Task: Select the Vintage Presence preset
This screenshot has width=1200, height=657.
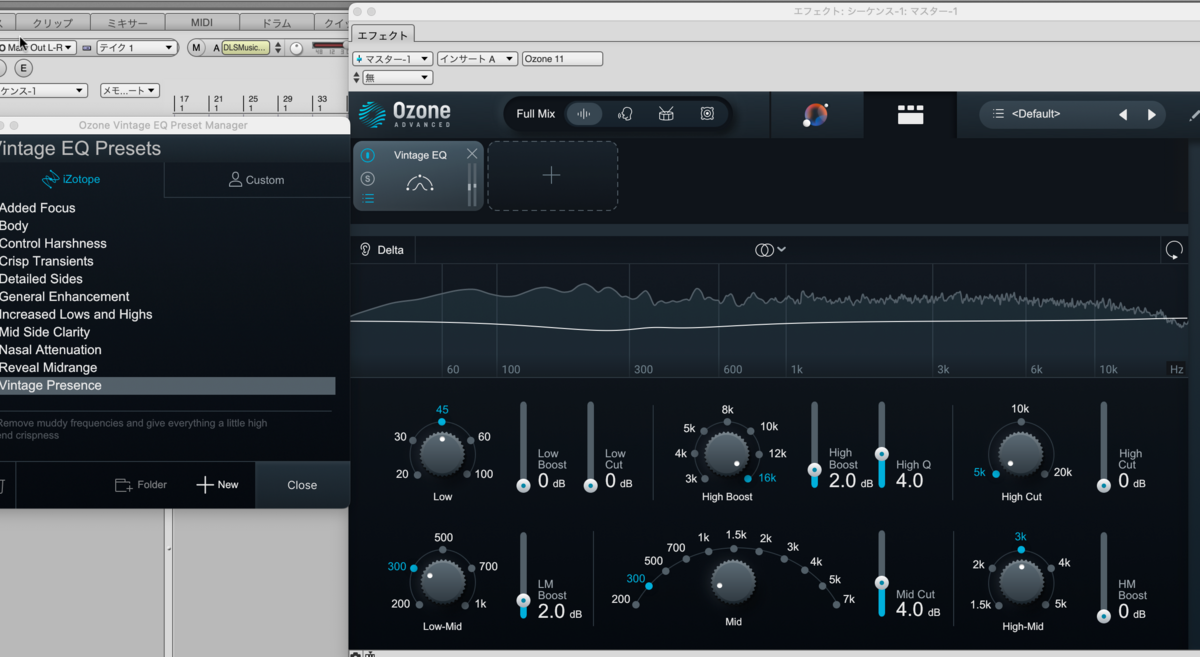Action: 167,386
